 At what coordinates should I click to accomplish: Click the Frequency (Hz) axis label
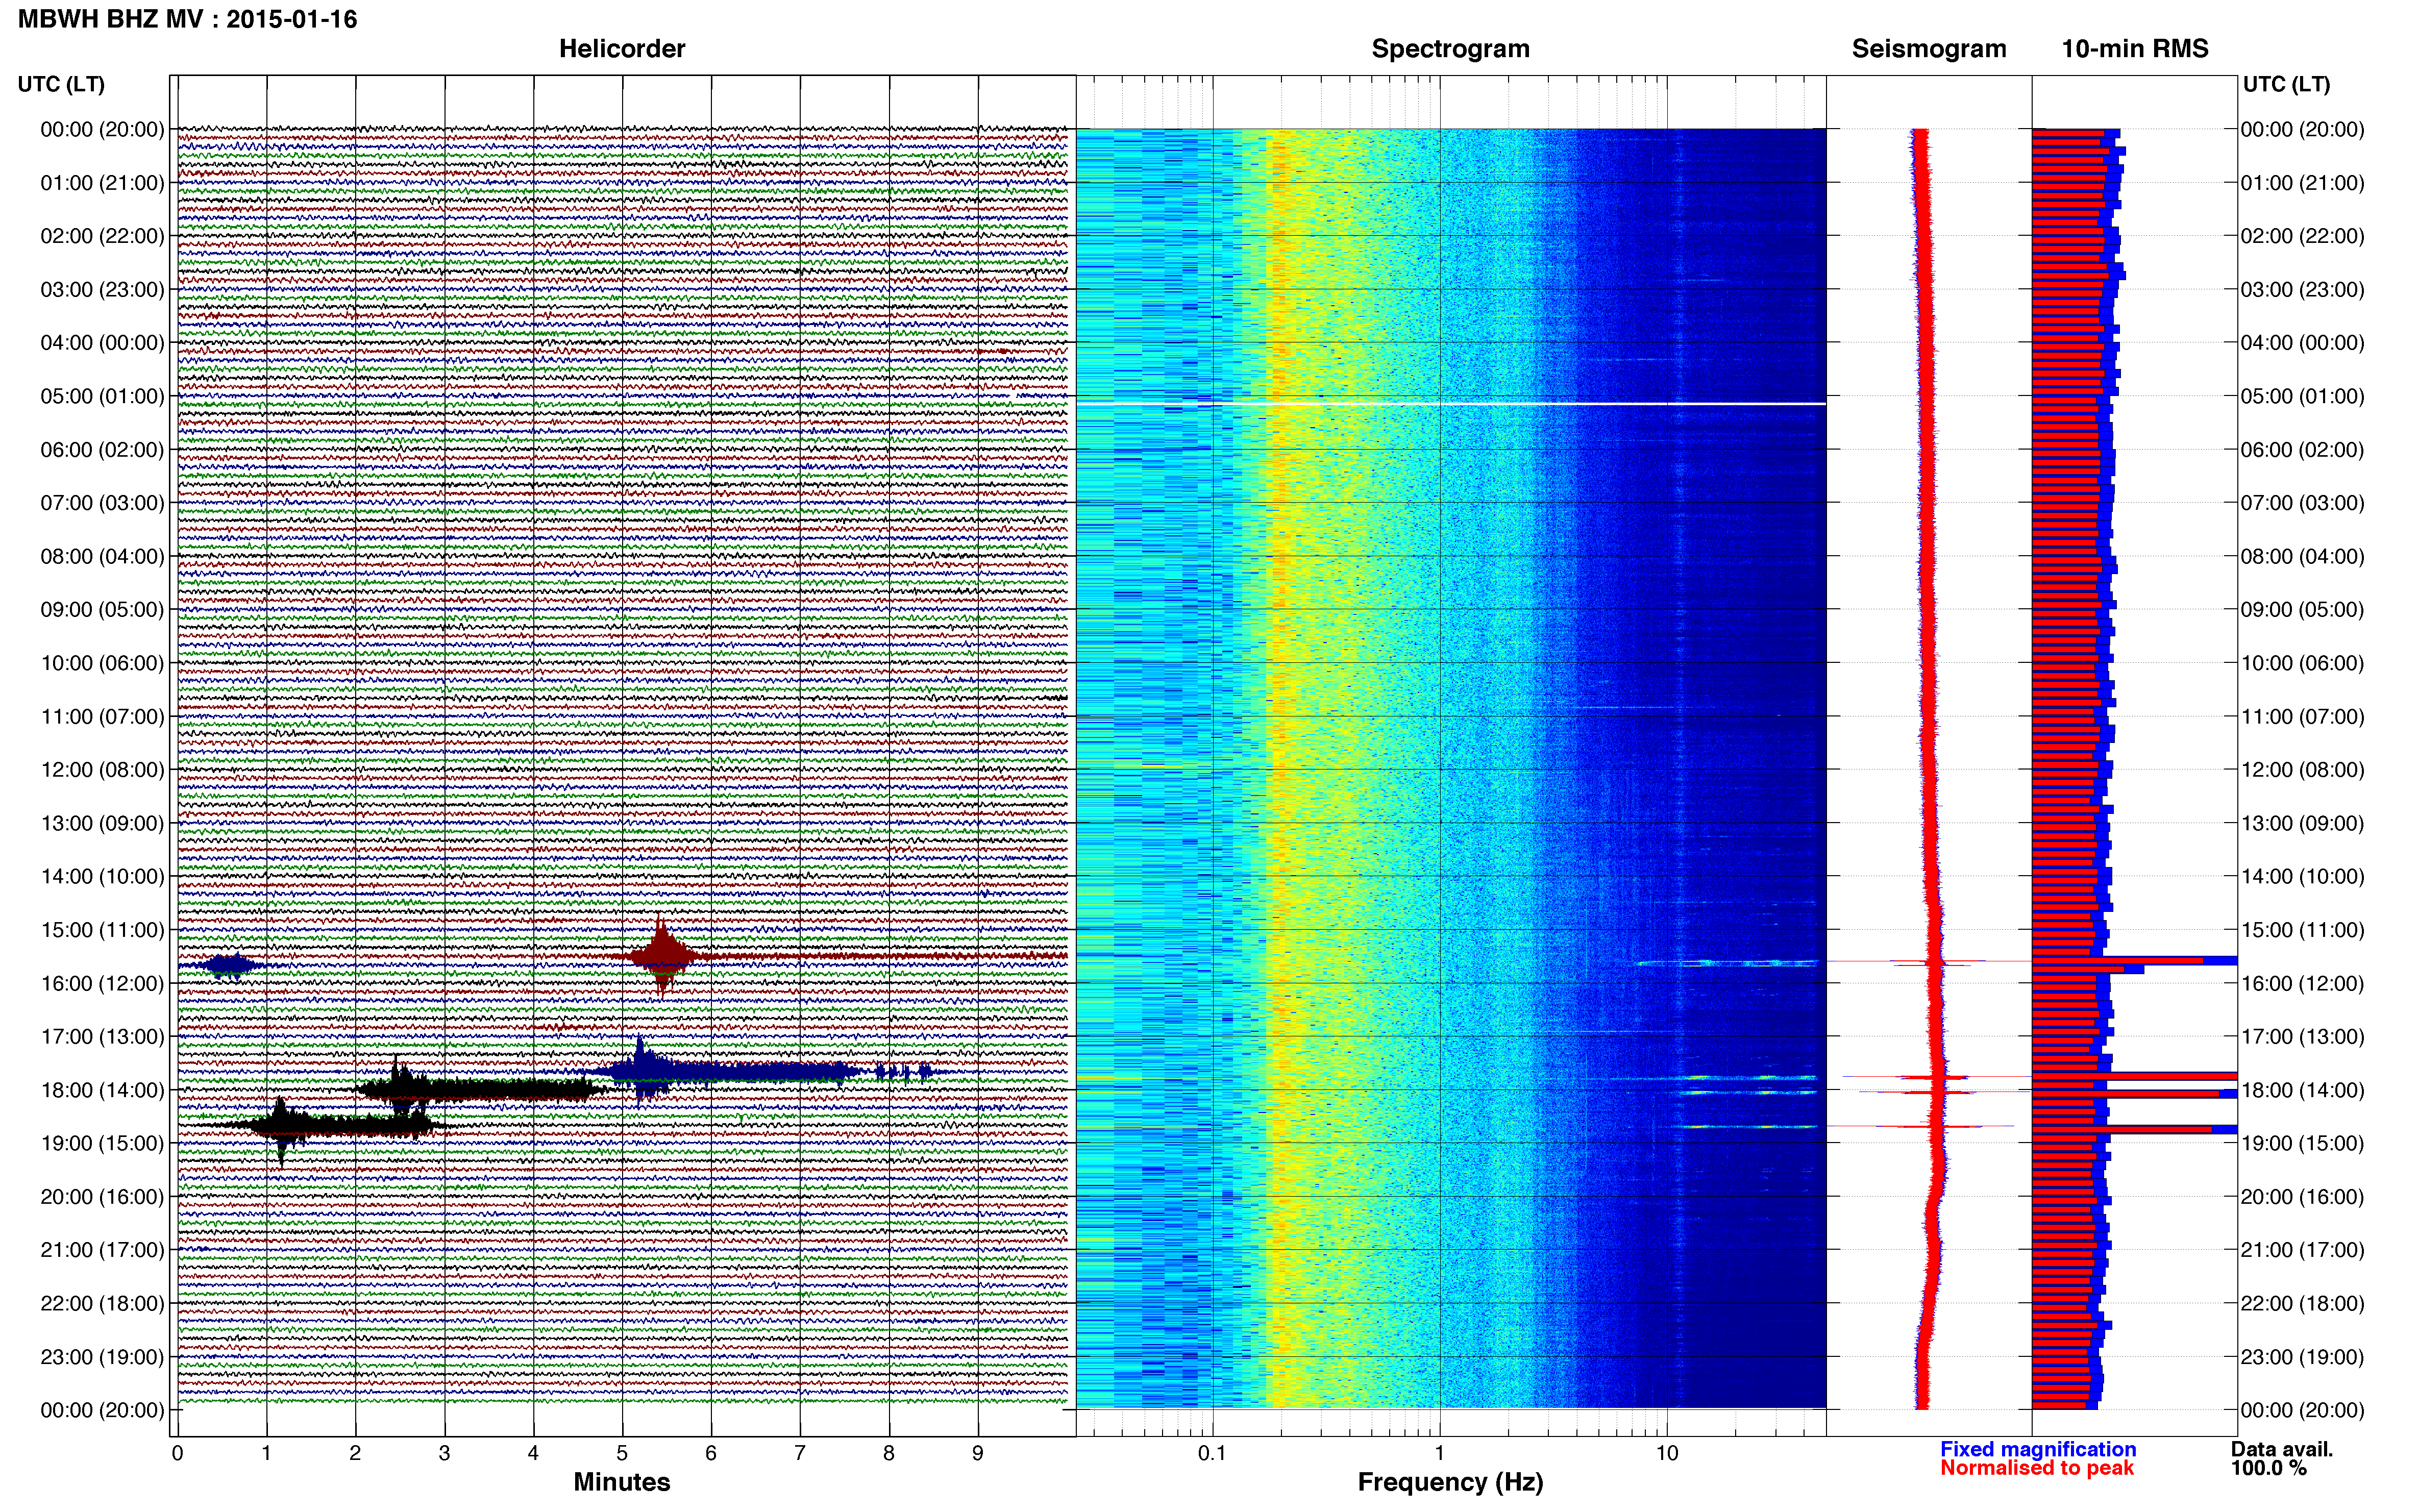click(x=1450, y=1483)
